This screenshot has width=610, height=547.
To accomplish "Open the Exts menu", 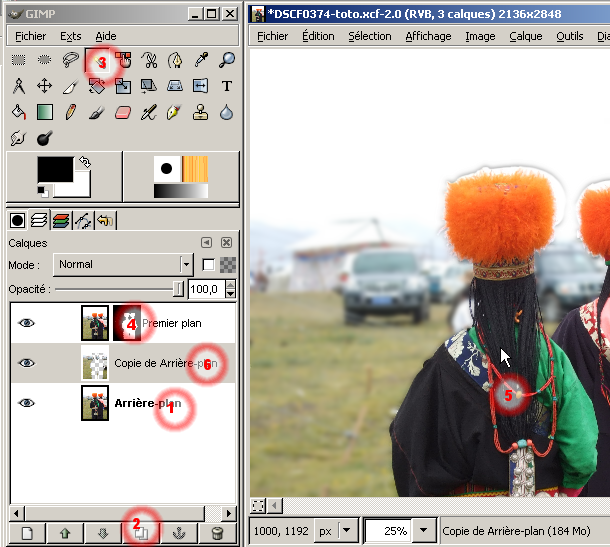I will pyautogui.click(x=71, y=36).
